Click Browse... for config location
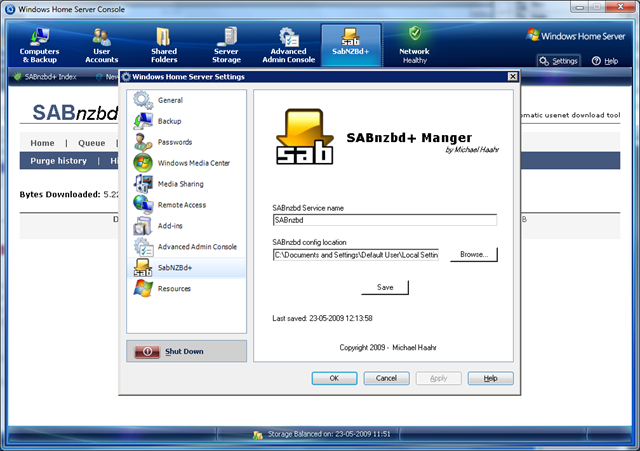The image size is (640, 451). coord(474,254)
